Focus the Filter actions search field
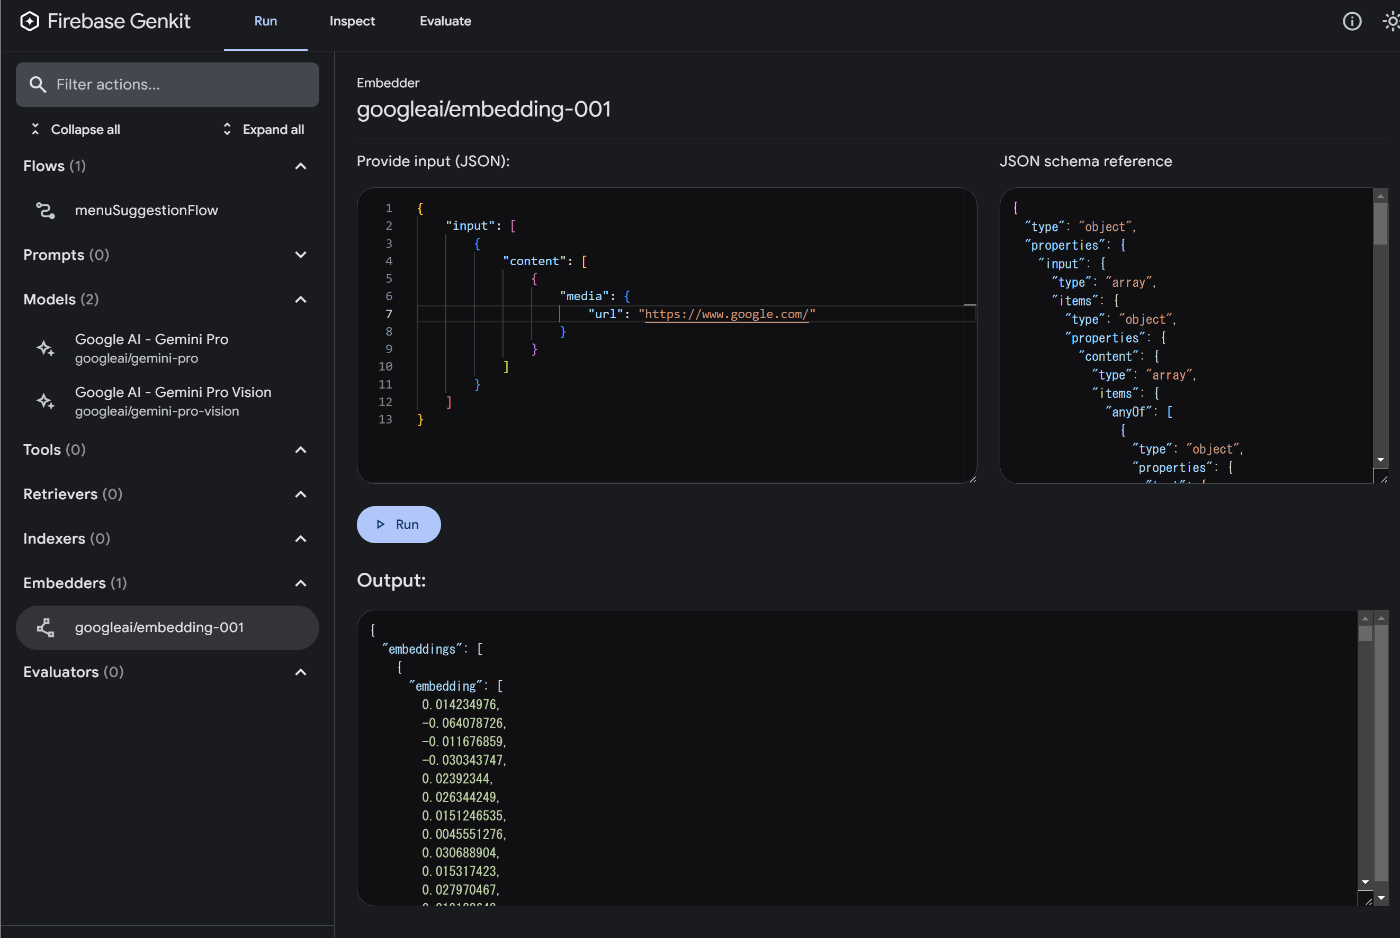 [167, 85]
